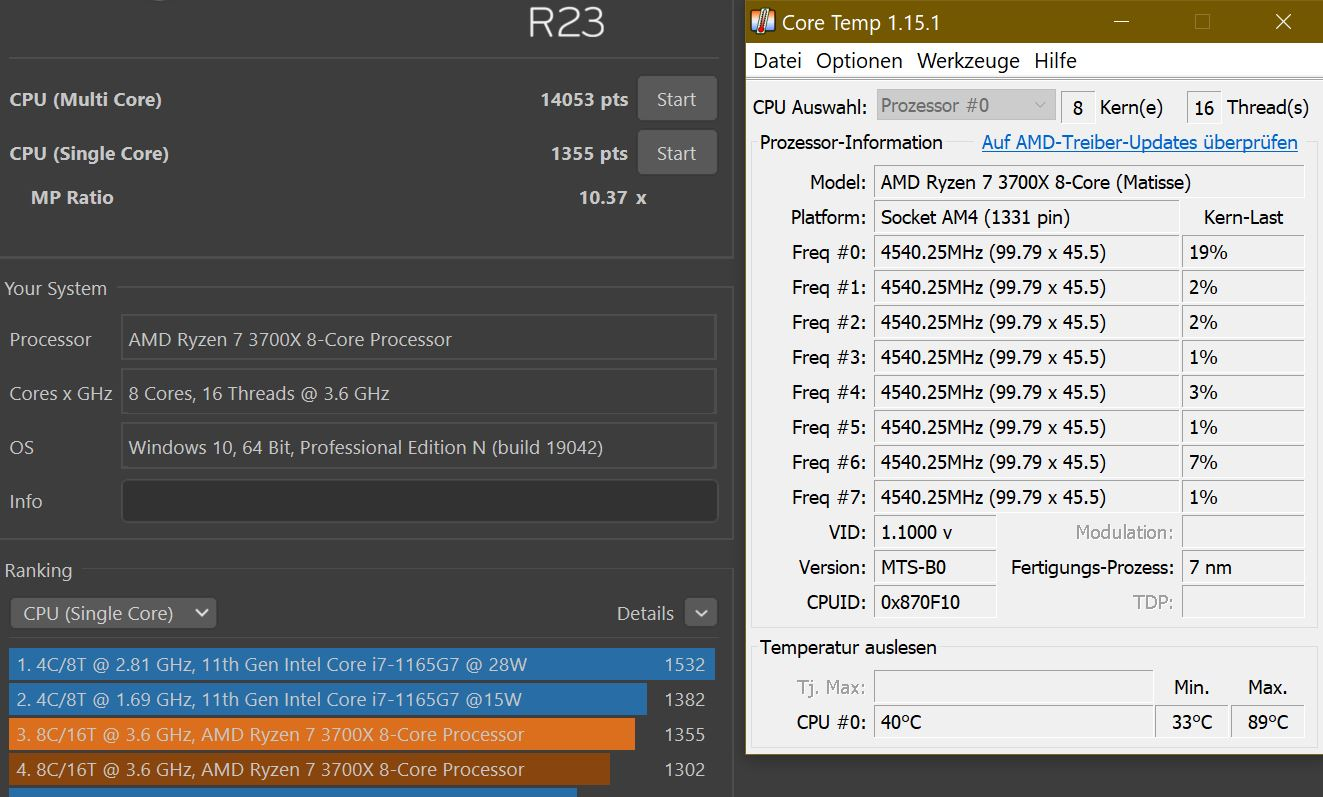The width and height of the screenshot is (1323, 797).
Task: Click Freq #0 frequency value
Action: click(1026, 252)
